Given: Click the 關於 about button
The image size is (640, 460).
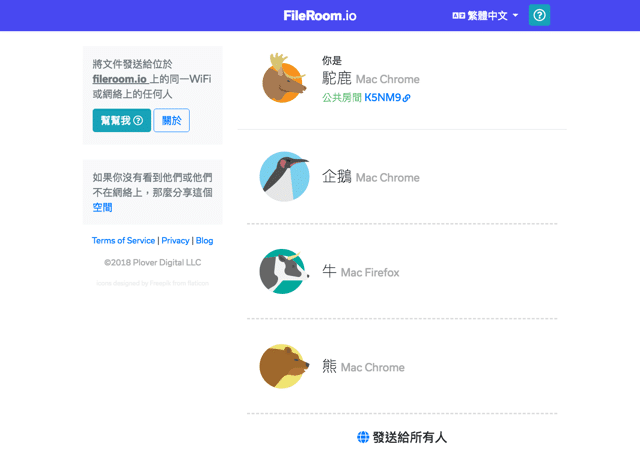Looking at the screenshot, I should (171, 120).
